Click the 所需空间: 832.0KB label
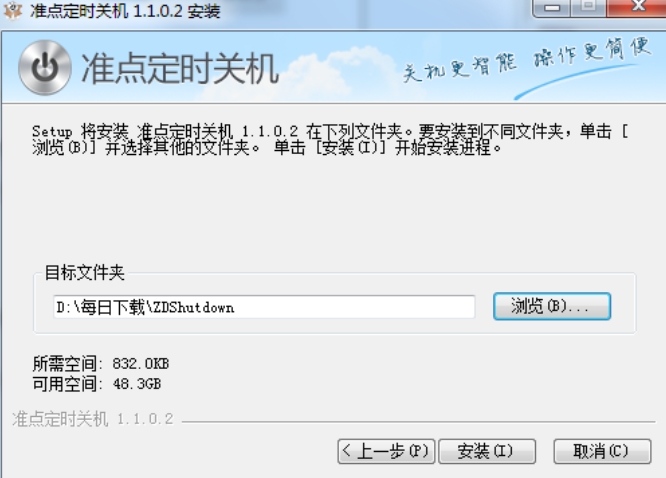This screenshot has height=478, width=666. (x=101, y=364)
